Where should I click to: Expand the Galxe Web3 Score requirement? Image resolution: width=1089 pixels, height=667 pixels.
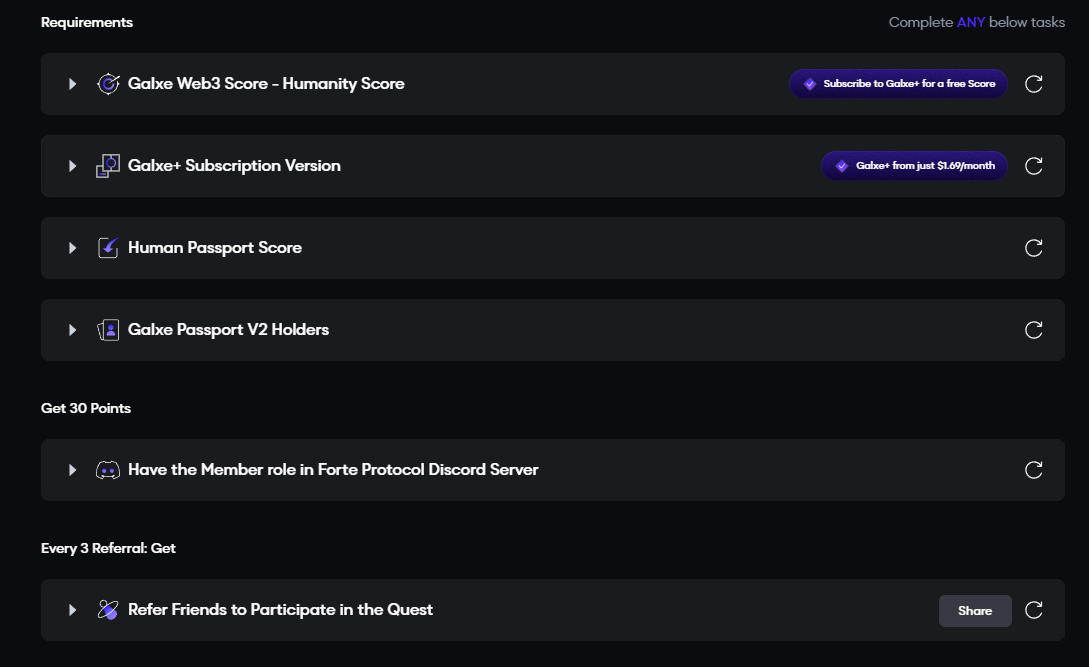coord(72,84)
